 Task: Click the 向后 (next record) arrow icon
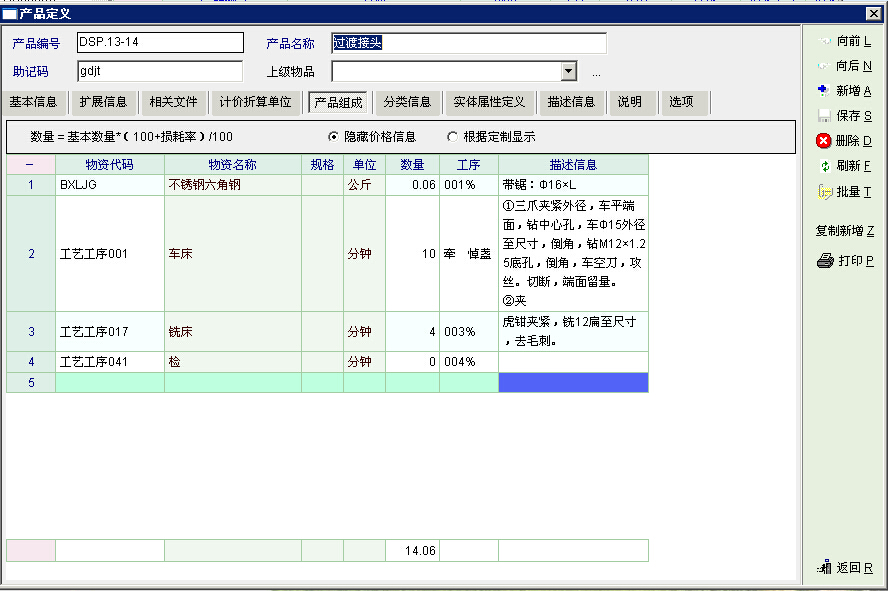pos(825,66)
